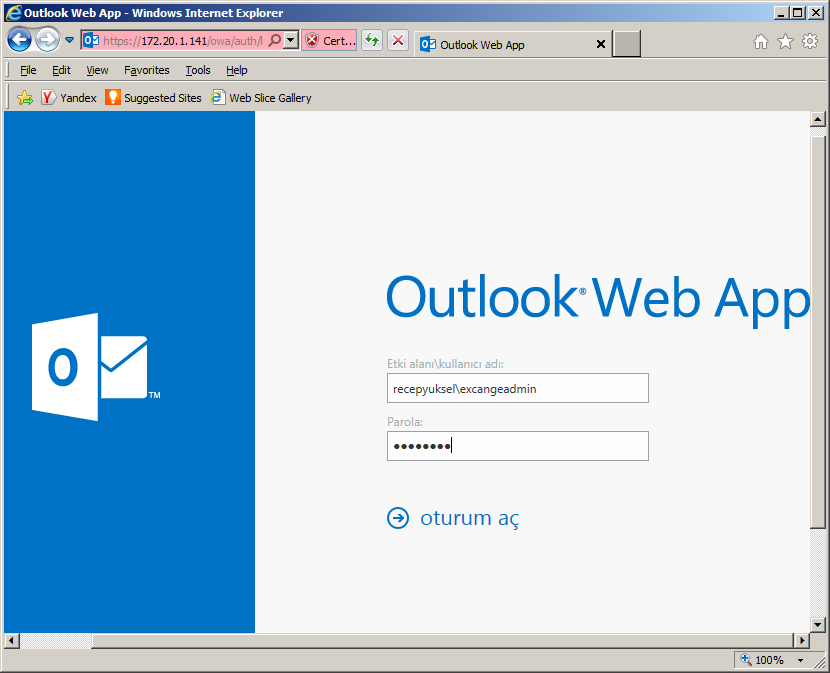Click the browser Forward arrow button
The width and height of the screenshot is (830, 673).
(48, 40)
